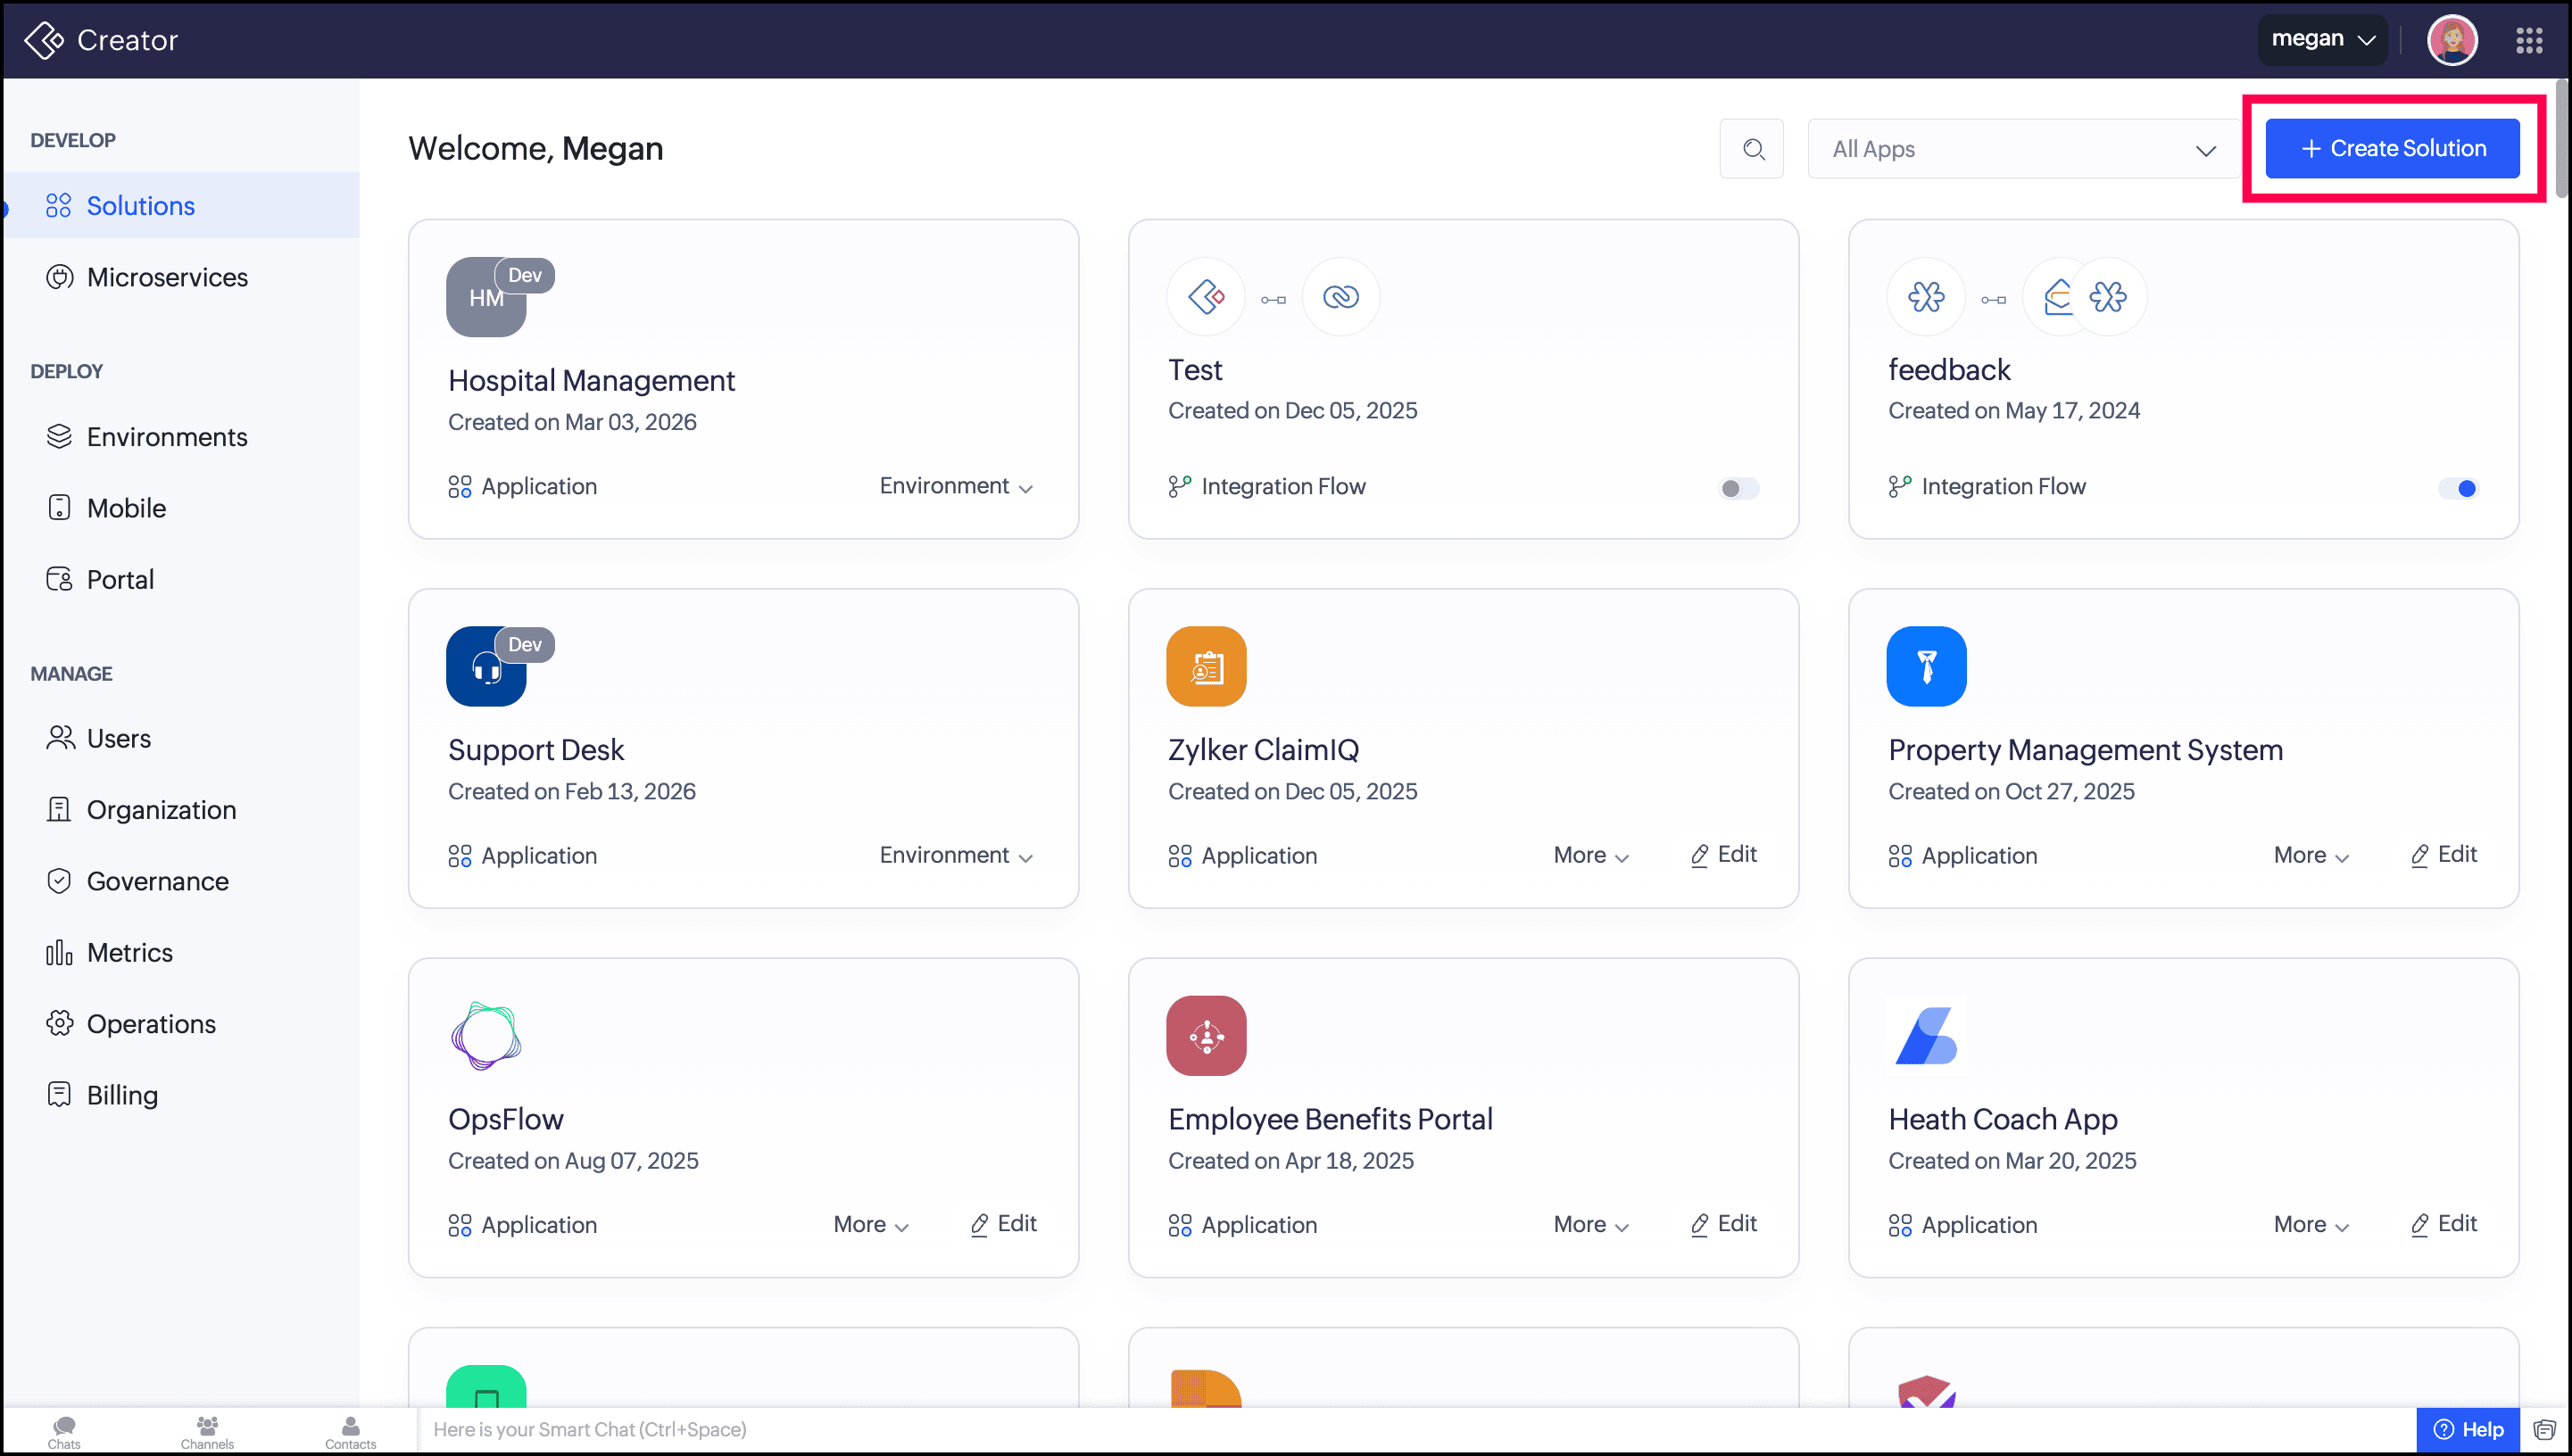Disable the feedback integration flow toggle
Viewport: 2572px width, 1456px height.
[2458, 488]
